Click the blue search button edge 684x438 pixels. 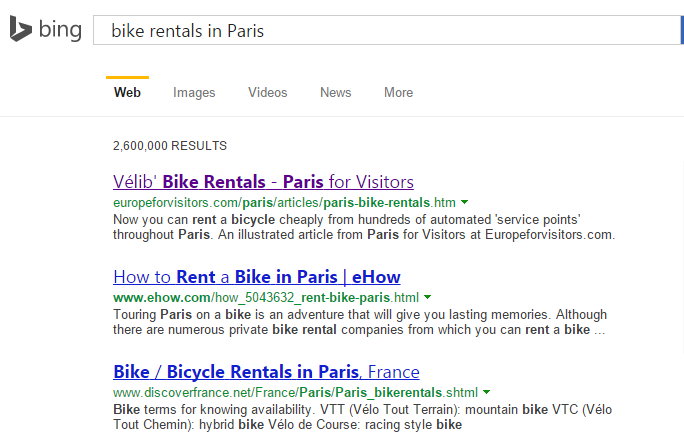point(682,30)
